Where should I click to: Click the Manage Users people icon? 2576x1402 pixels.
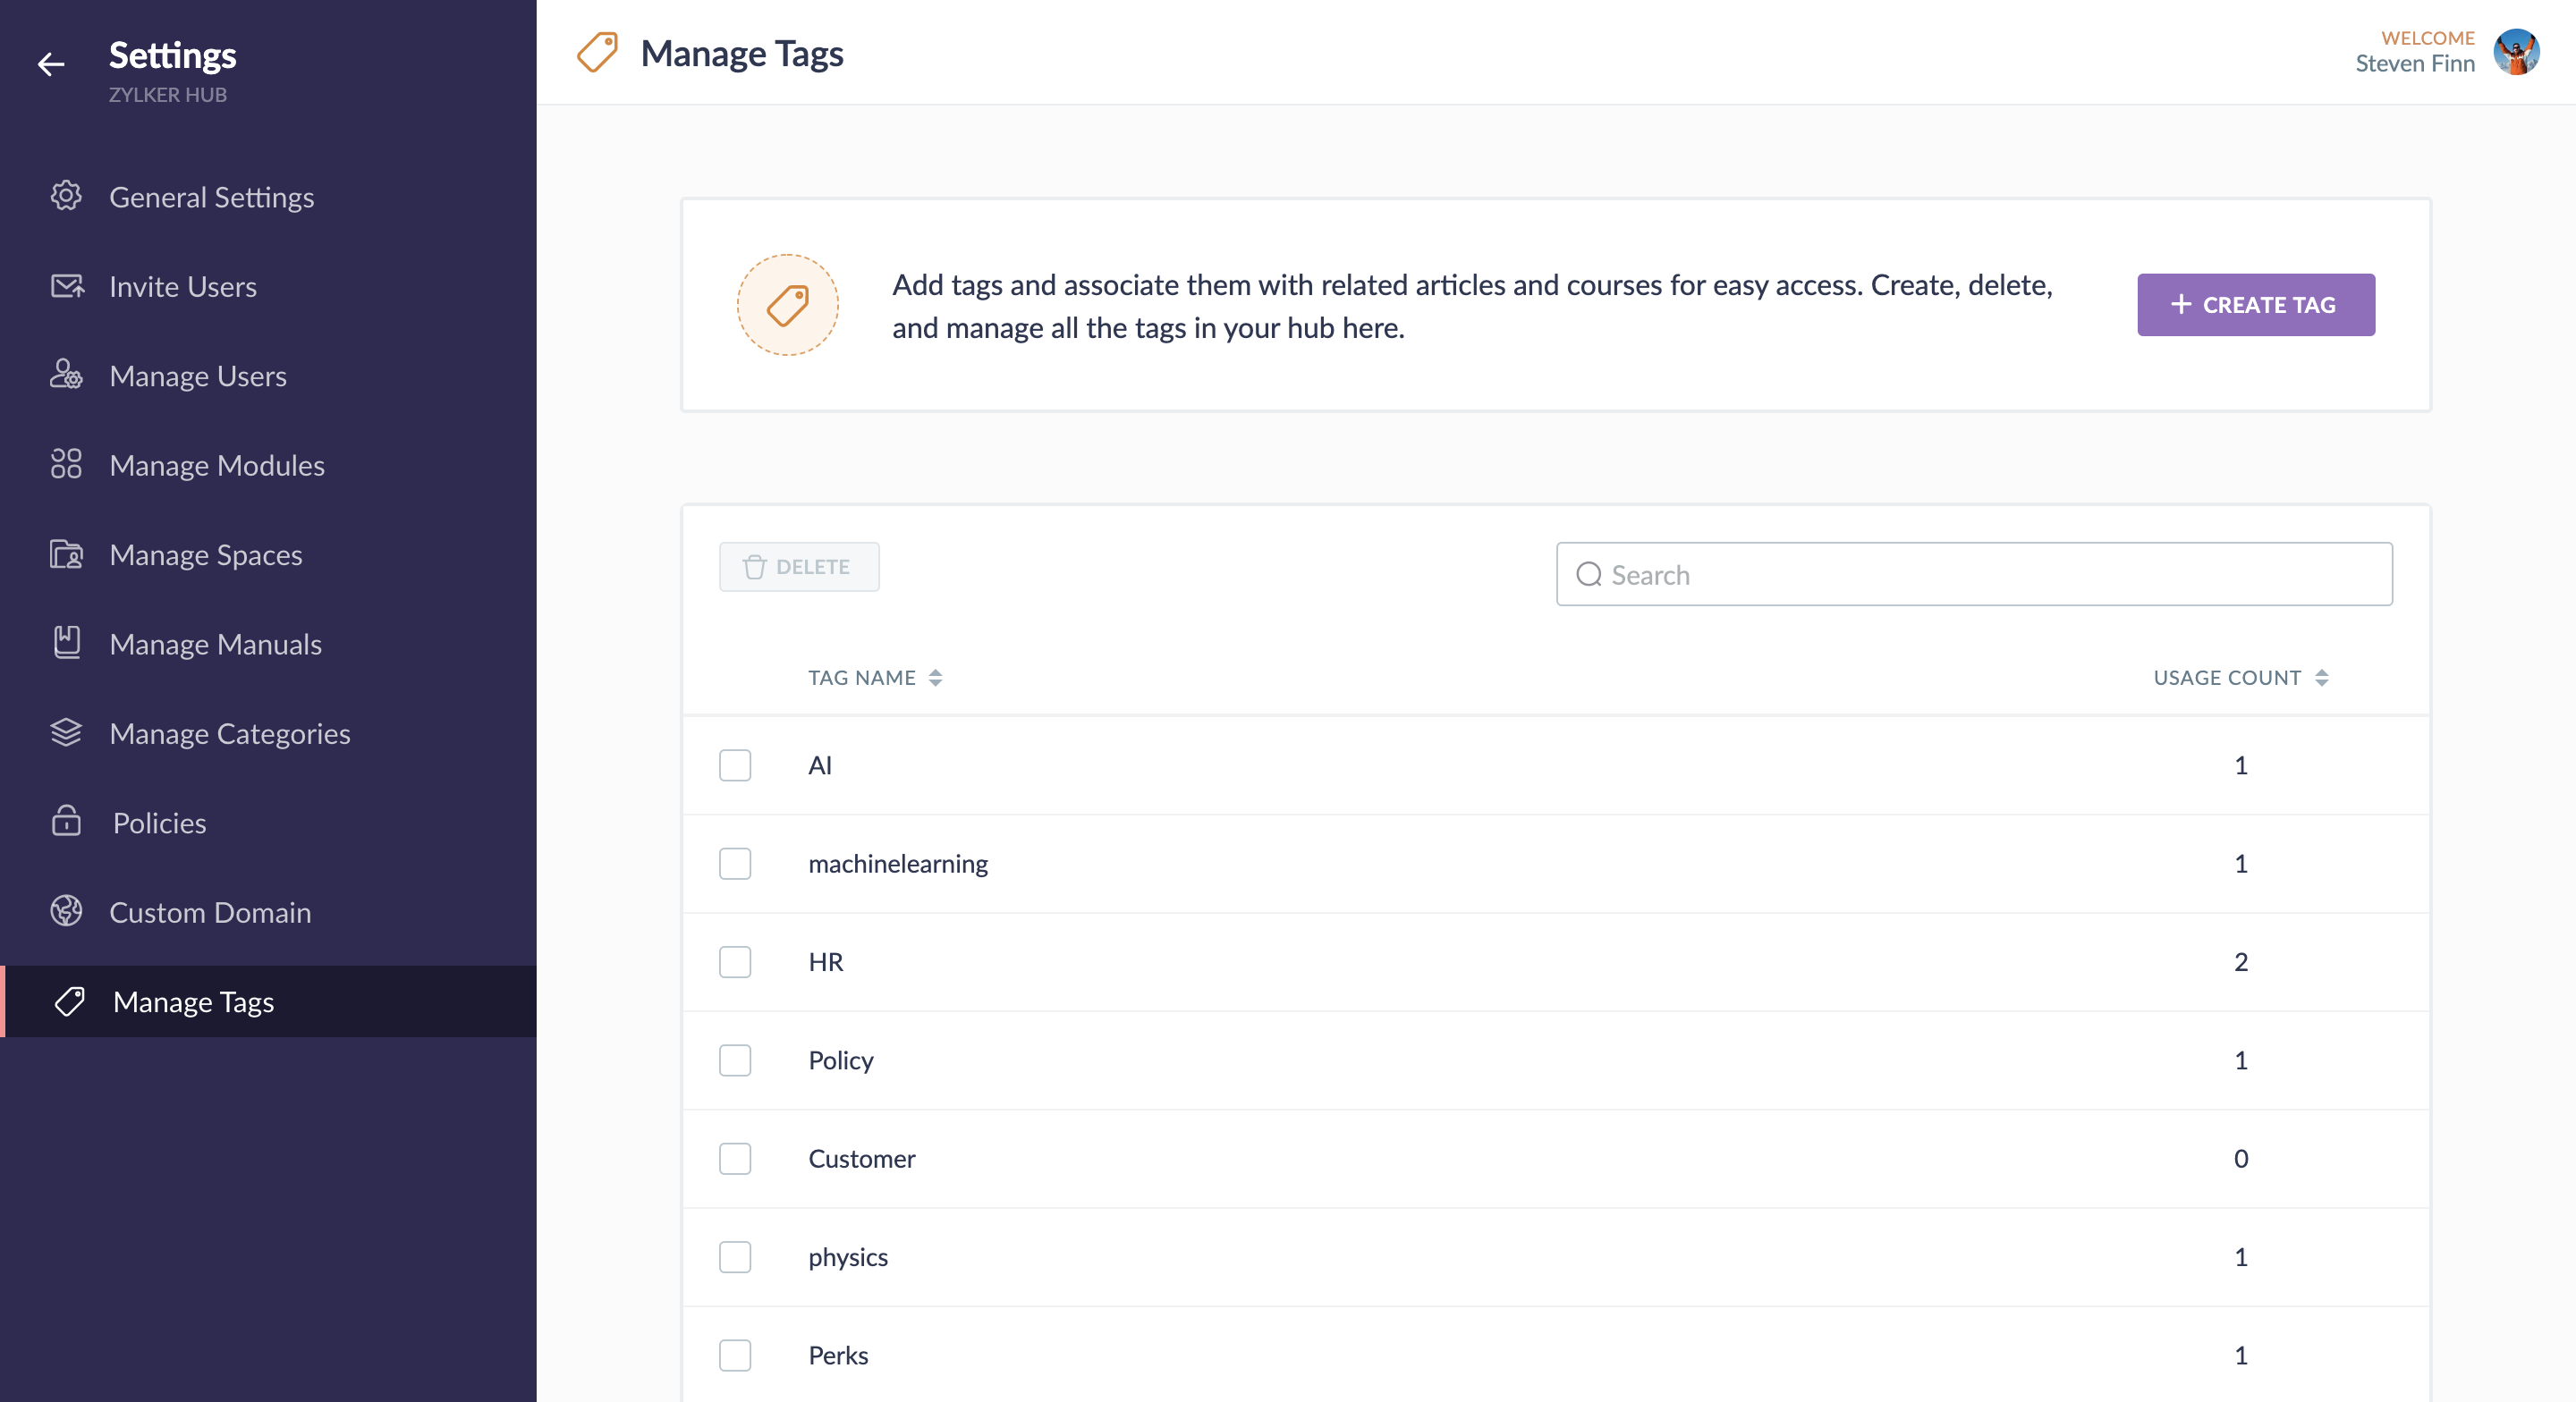(66, 375)
